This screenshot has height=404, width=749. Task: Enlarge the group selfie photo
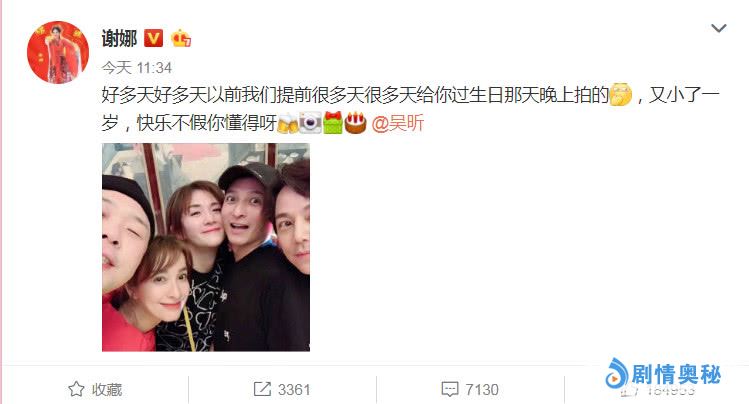click(206, 247)
